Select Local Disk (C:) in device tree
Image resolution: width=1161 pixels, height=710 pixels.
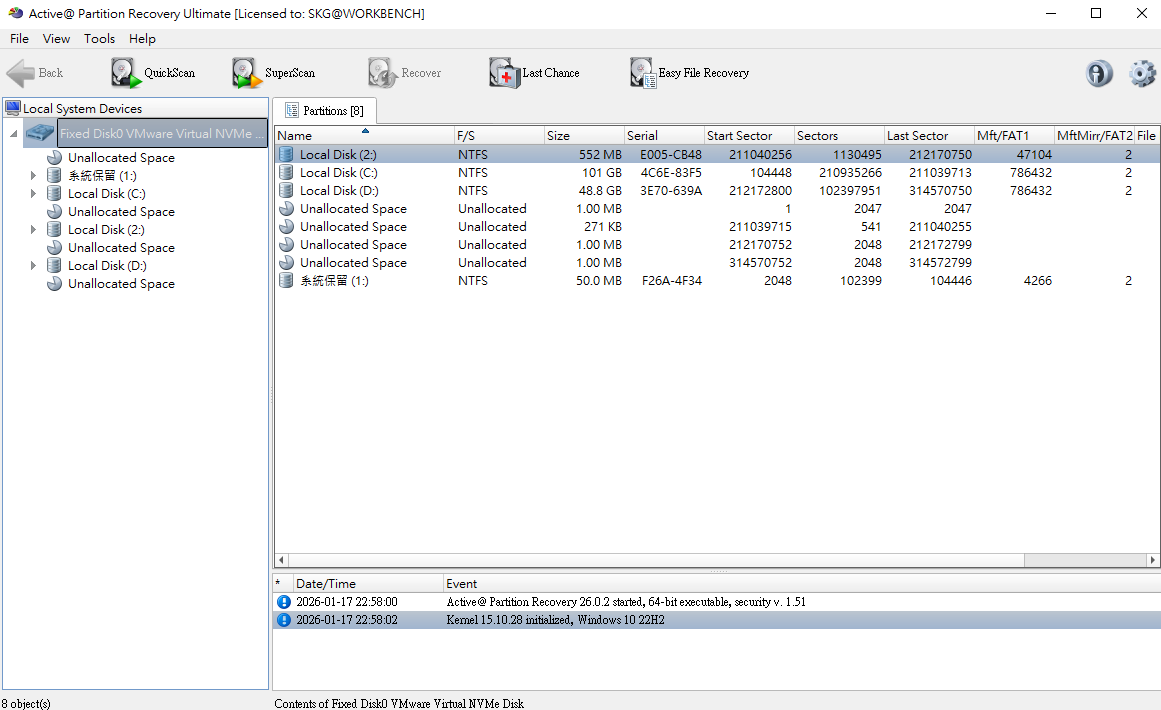pyautogui.click(x=107, y=193)
